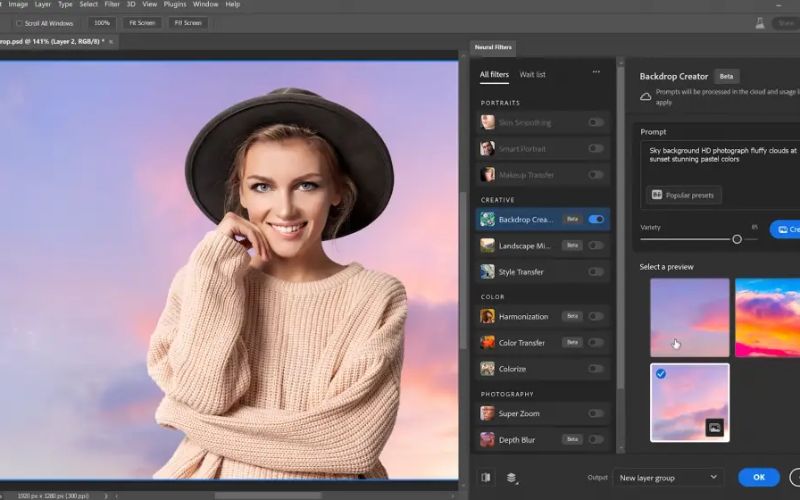Image resolution: width=800 pixels, height=500 pixels.
Task: Select the vivid orange sky preview thumbnail
Action: (x=767, y=317)
